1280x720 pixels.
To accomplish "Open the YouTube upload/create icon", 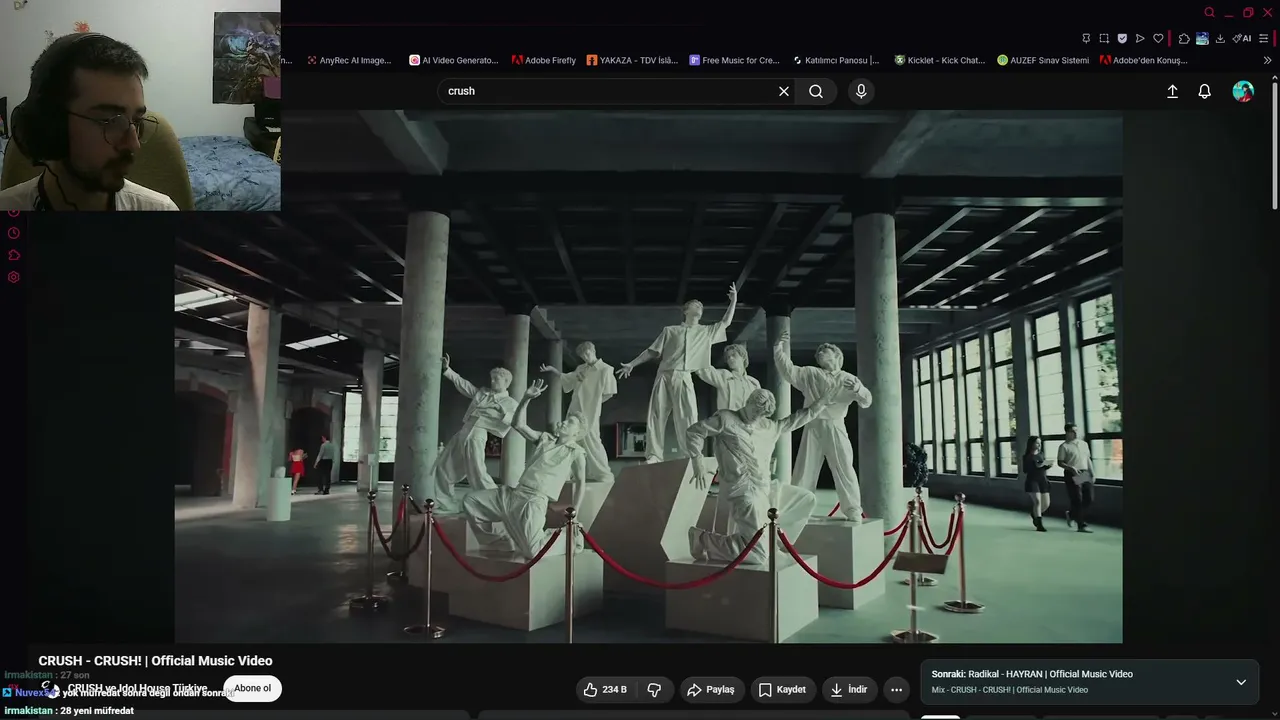I will [1172, 91].
